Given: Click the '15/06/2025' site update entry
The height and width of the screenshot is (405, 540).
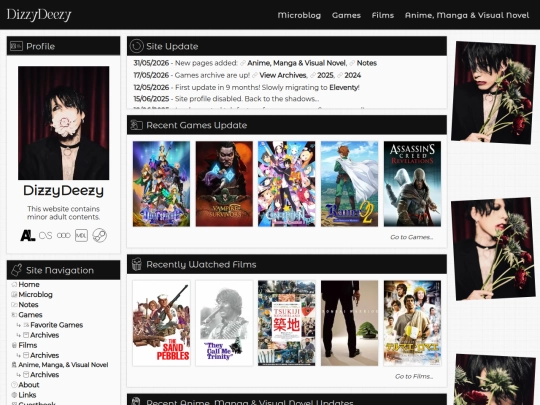Looking at the screenshot, I should click(x=226, y=99).
